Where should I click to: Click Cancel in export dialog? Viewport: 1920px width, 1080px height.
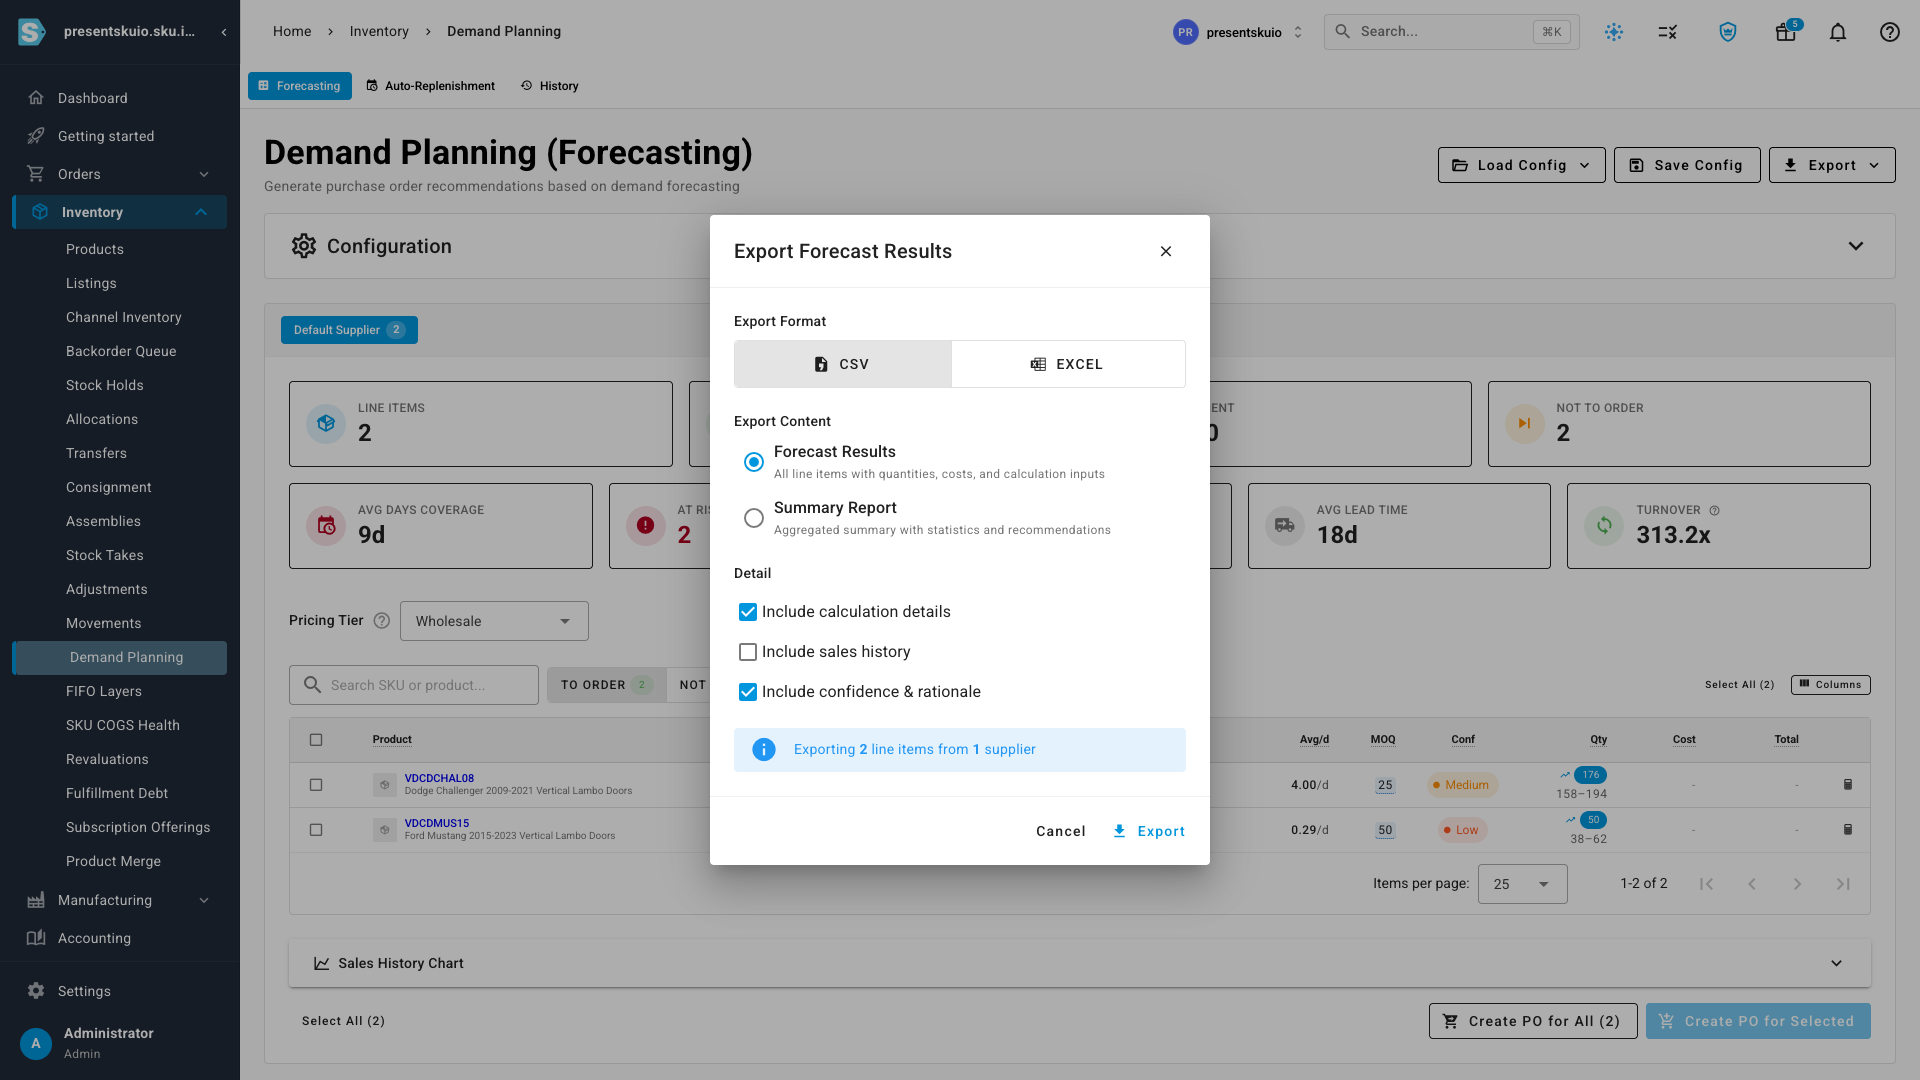1061,831
